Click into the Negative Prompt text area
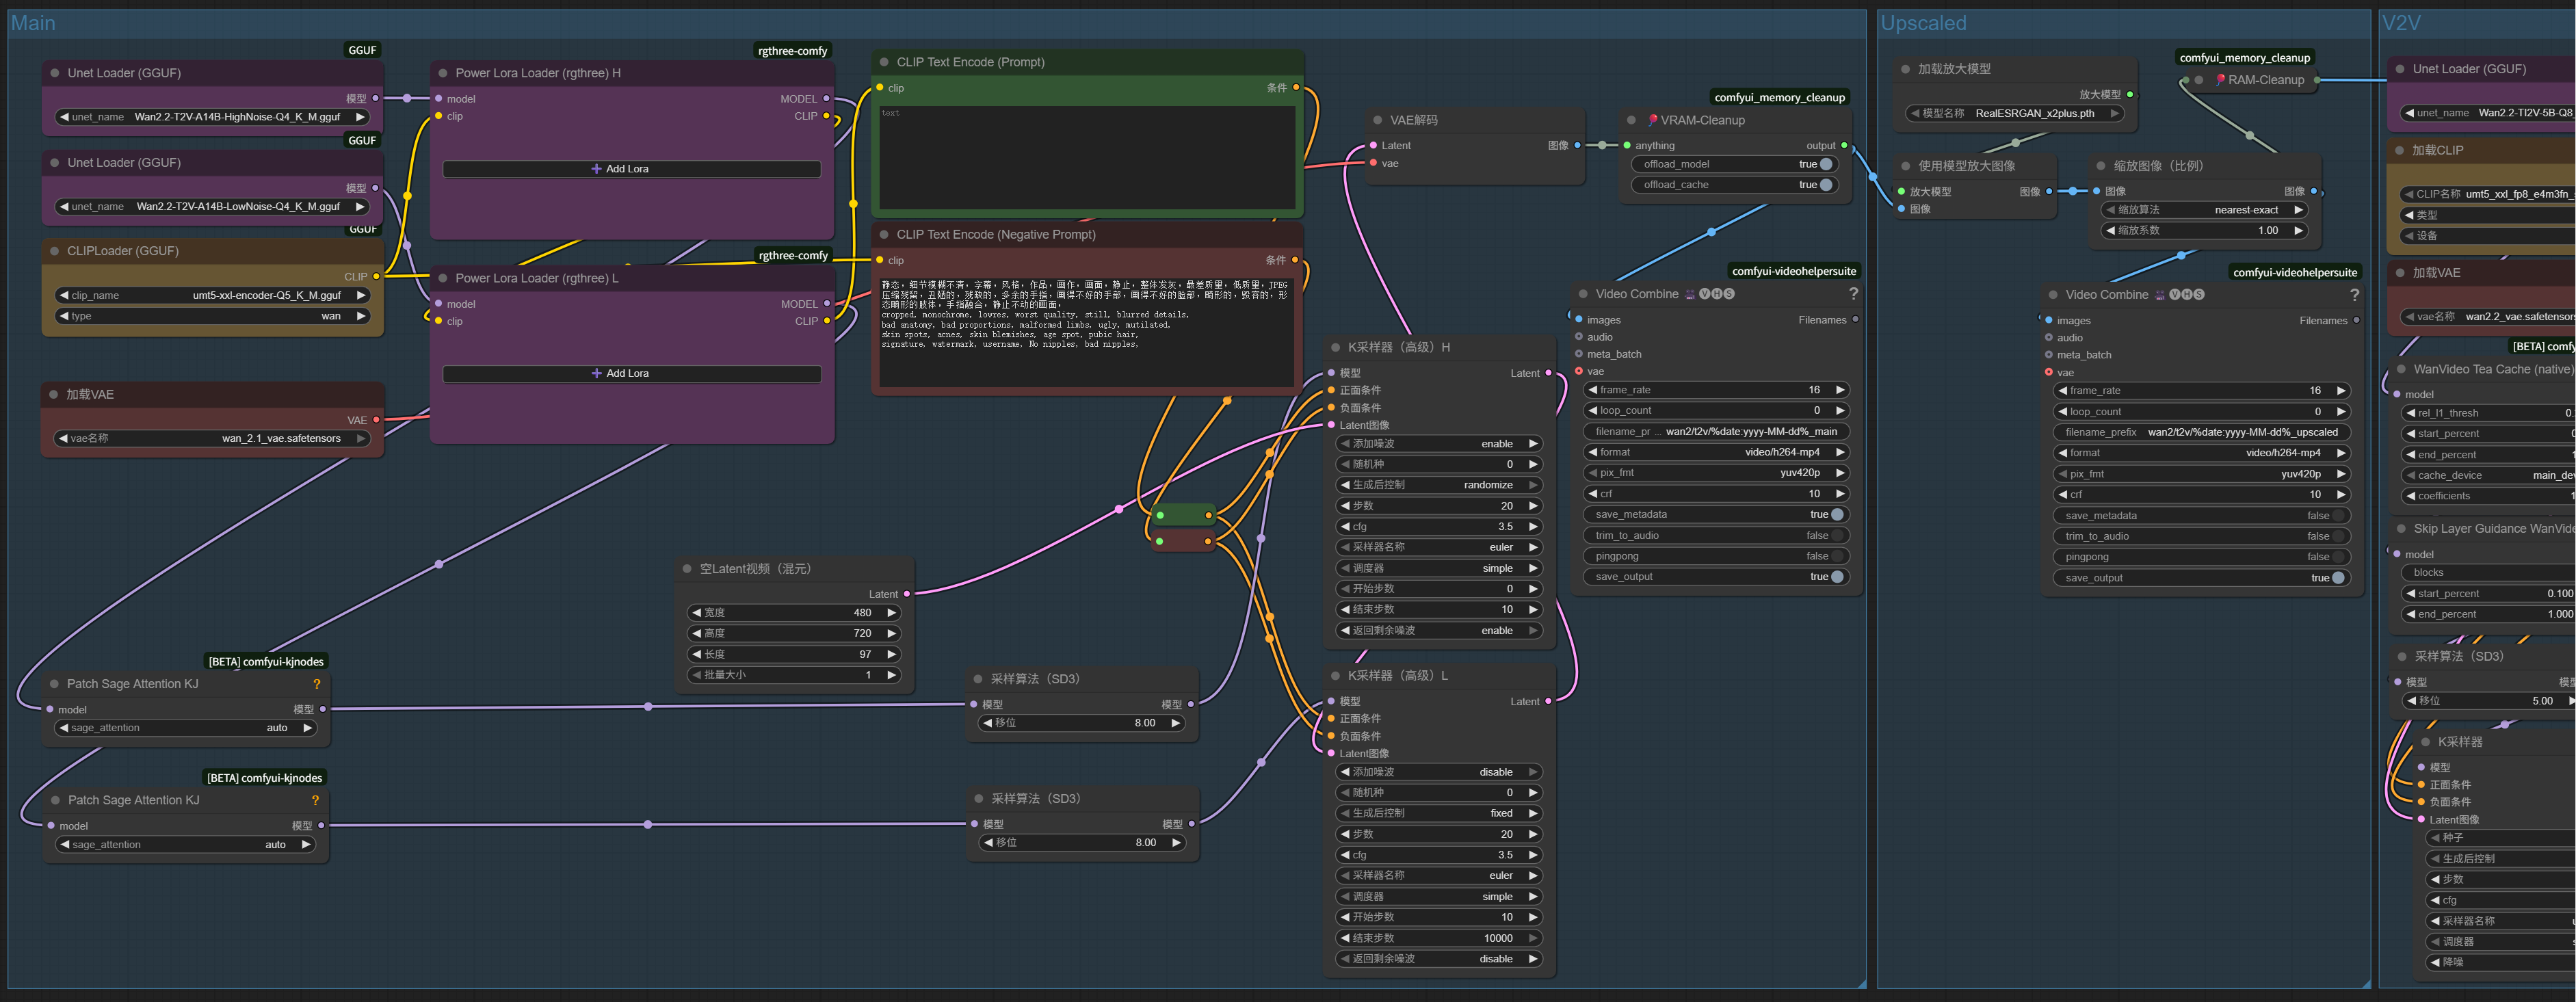The image size is (2576, 1002). (x=1085, y=330)
